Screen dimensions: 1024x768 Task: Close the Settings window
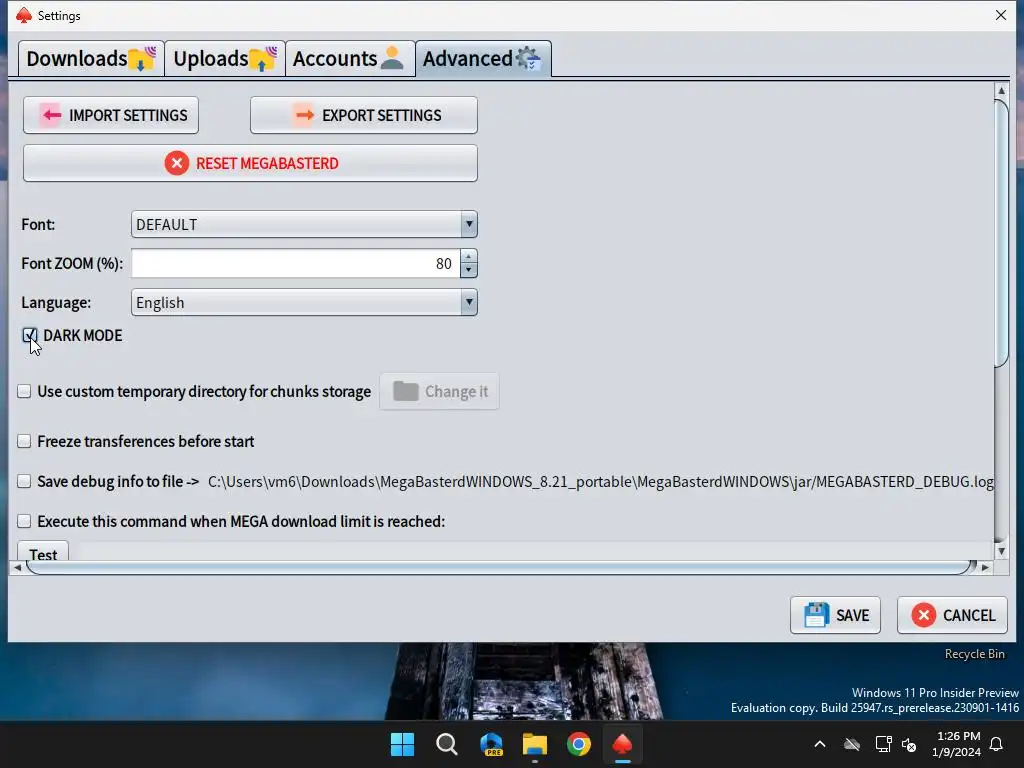(1000, 15)
